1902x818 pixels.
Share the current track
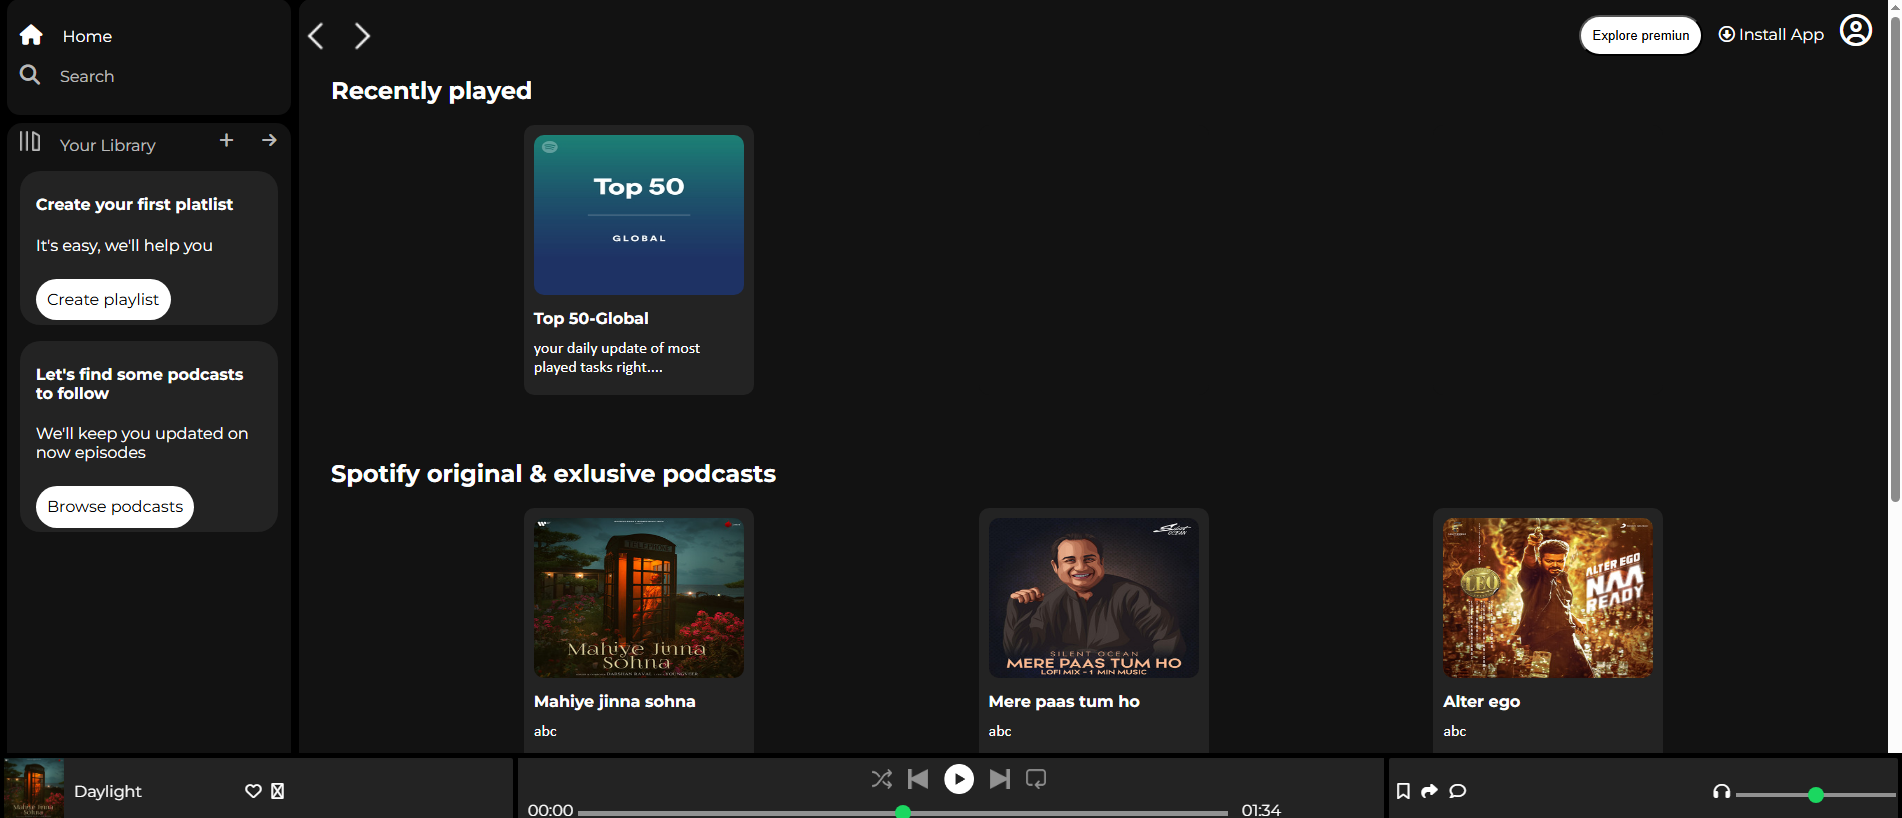click(1430, 791)
